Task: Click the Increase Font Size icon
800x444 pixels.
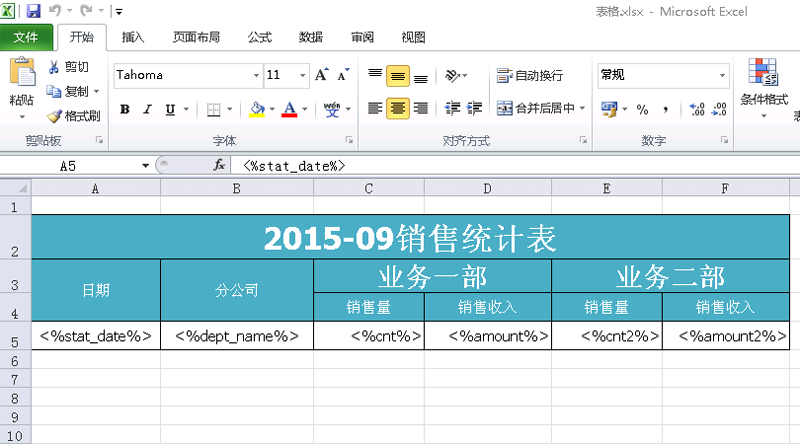Action: (x=322, y=75)
